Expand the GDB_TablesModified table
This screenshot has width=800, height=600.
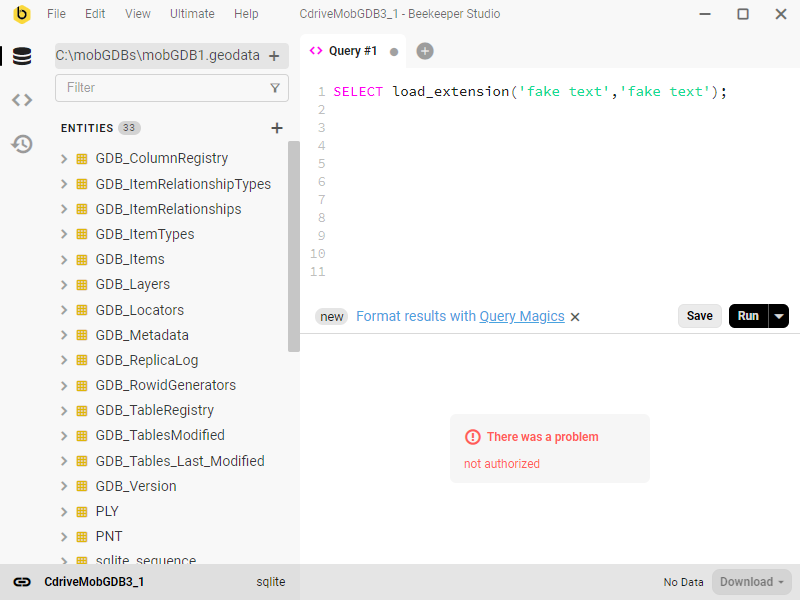[x=64, y=435]
